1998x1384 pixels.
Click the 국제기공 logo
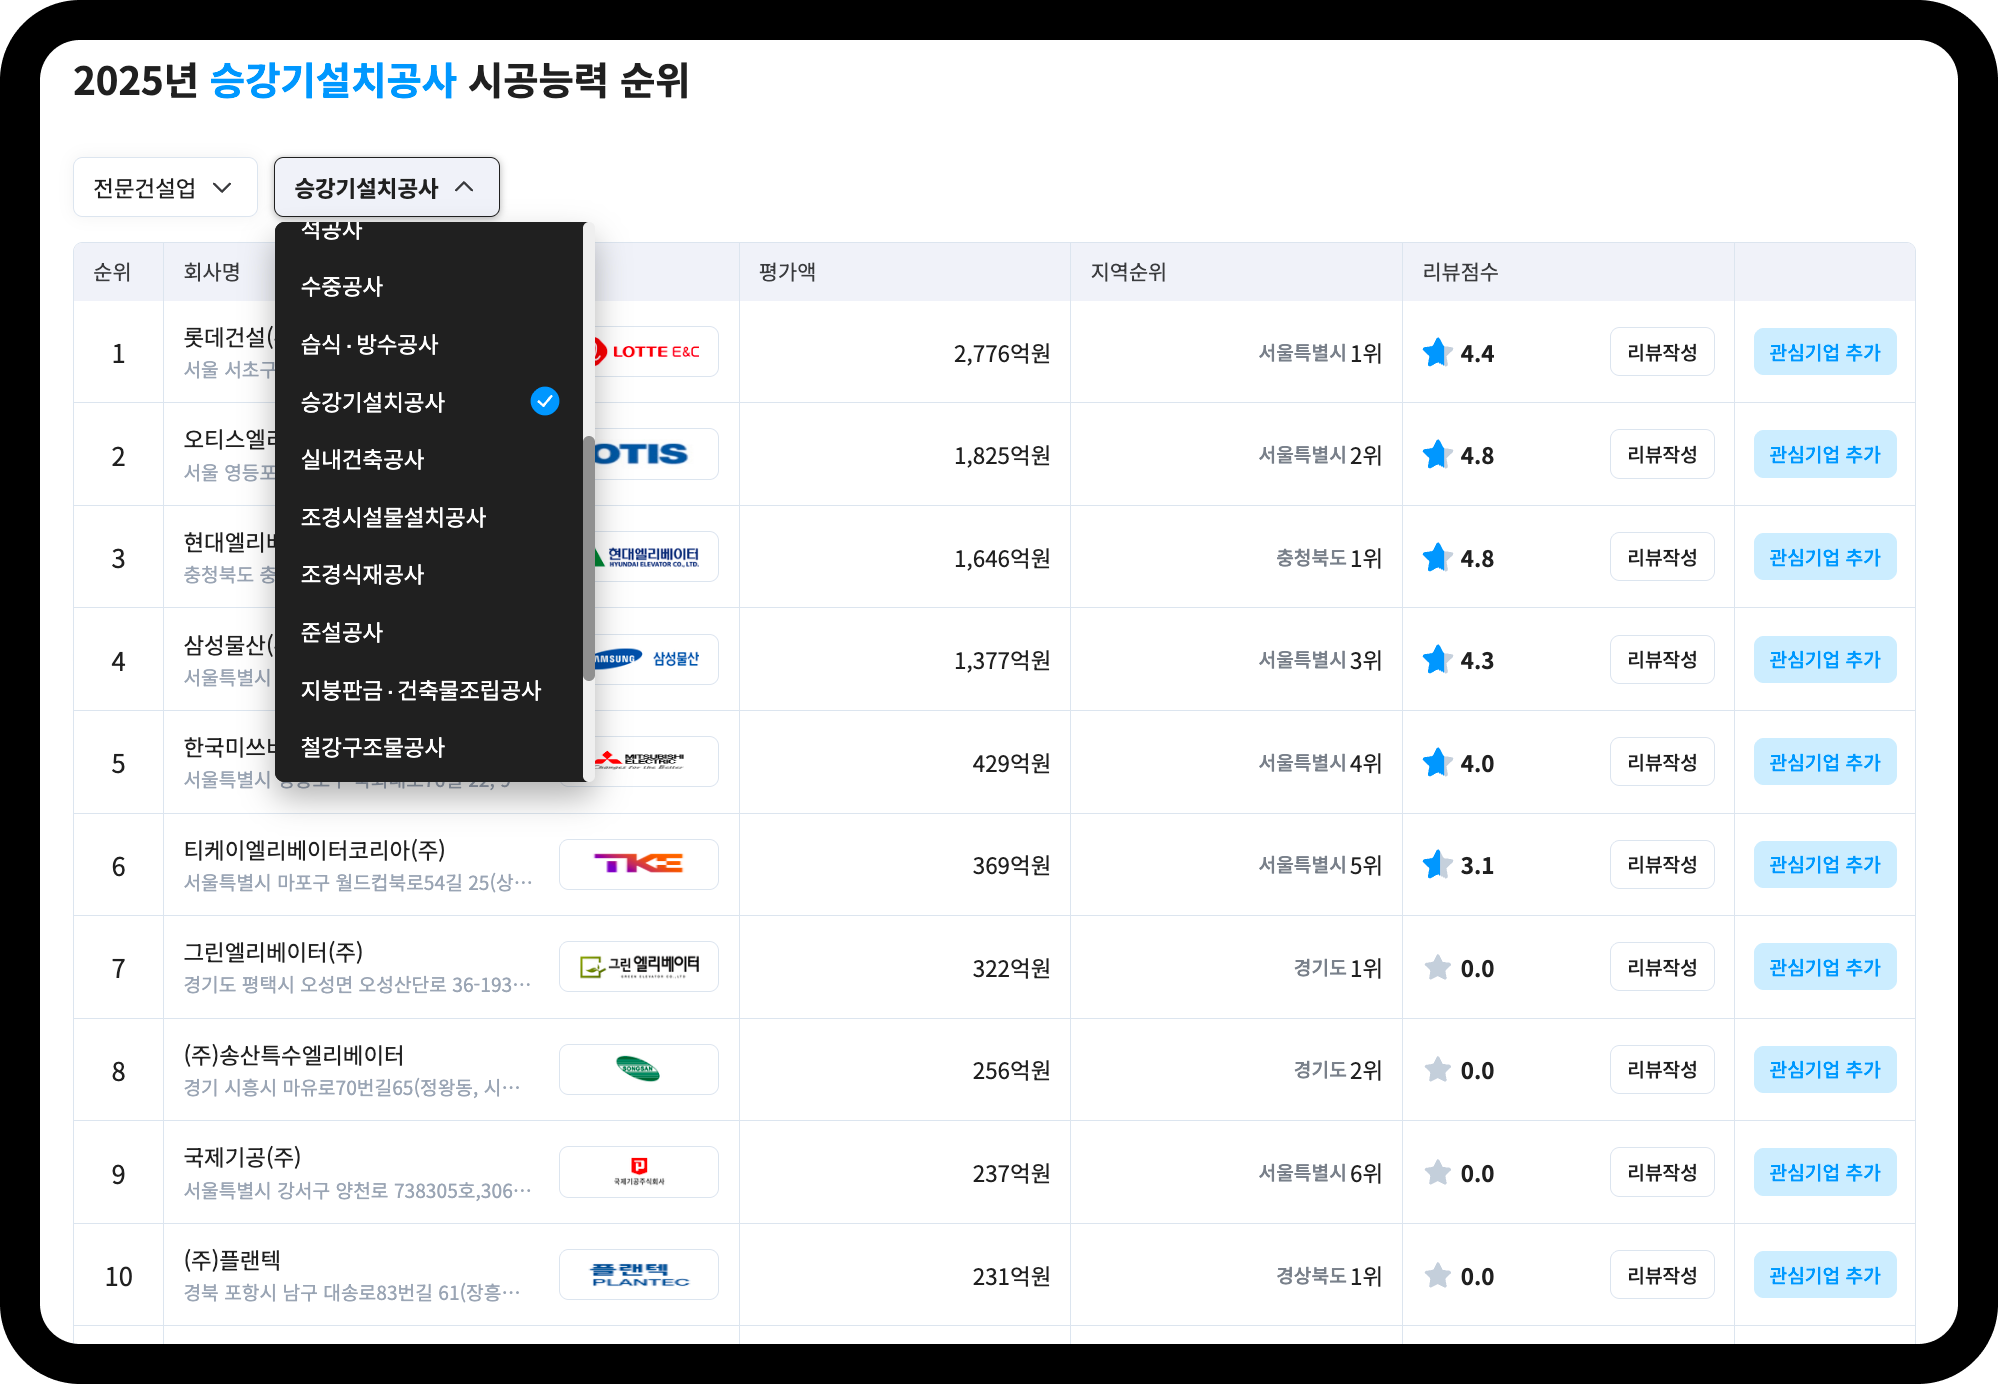pyautogui.click(x=639, y=1172)
